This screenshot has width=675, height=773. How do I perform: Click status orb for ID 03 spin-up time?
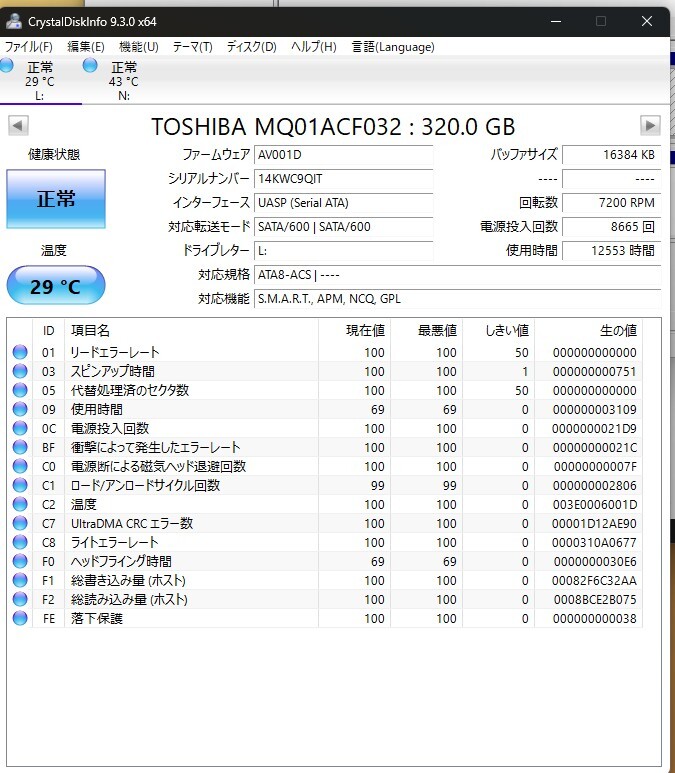pos(20,371)
